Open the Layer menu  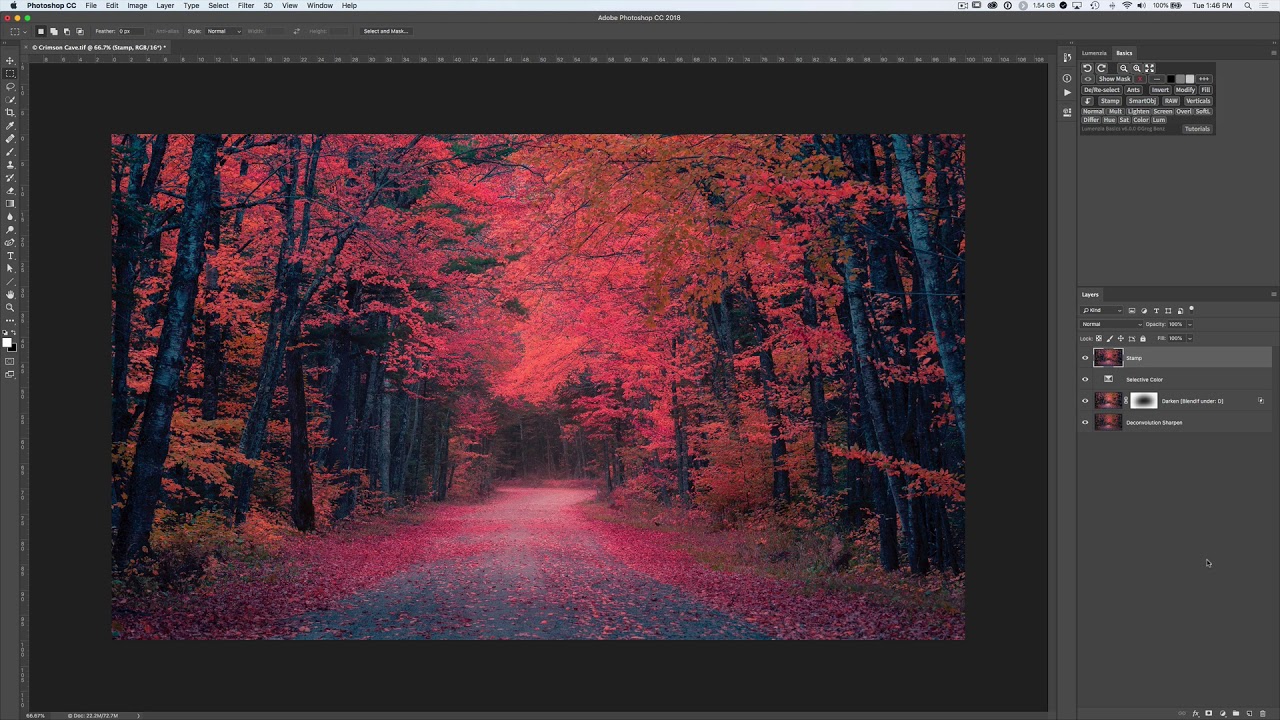165,6
